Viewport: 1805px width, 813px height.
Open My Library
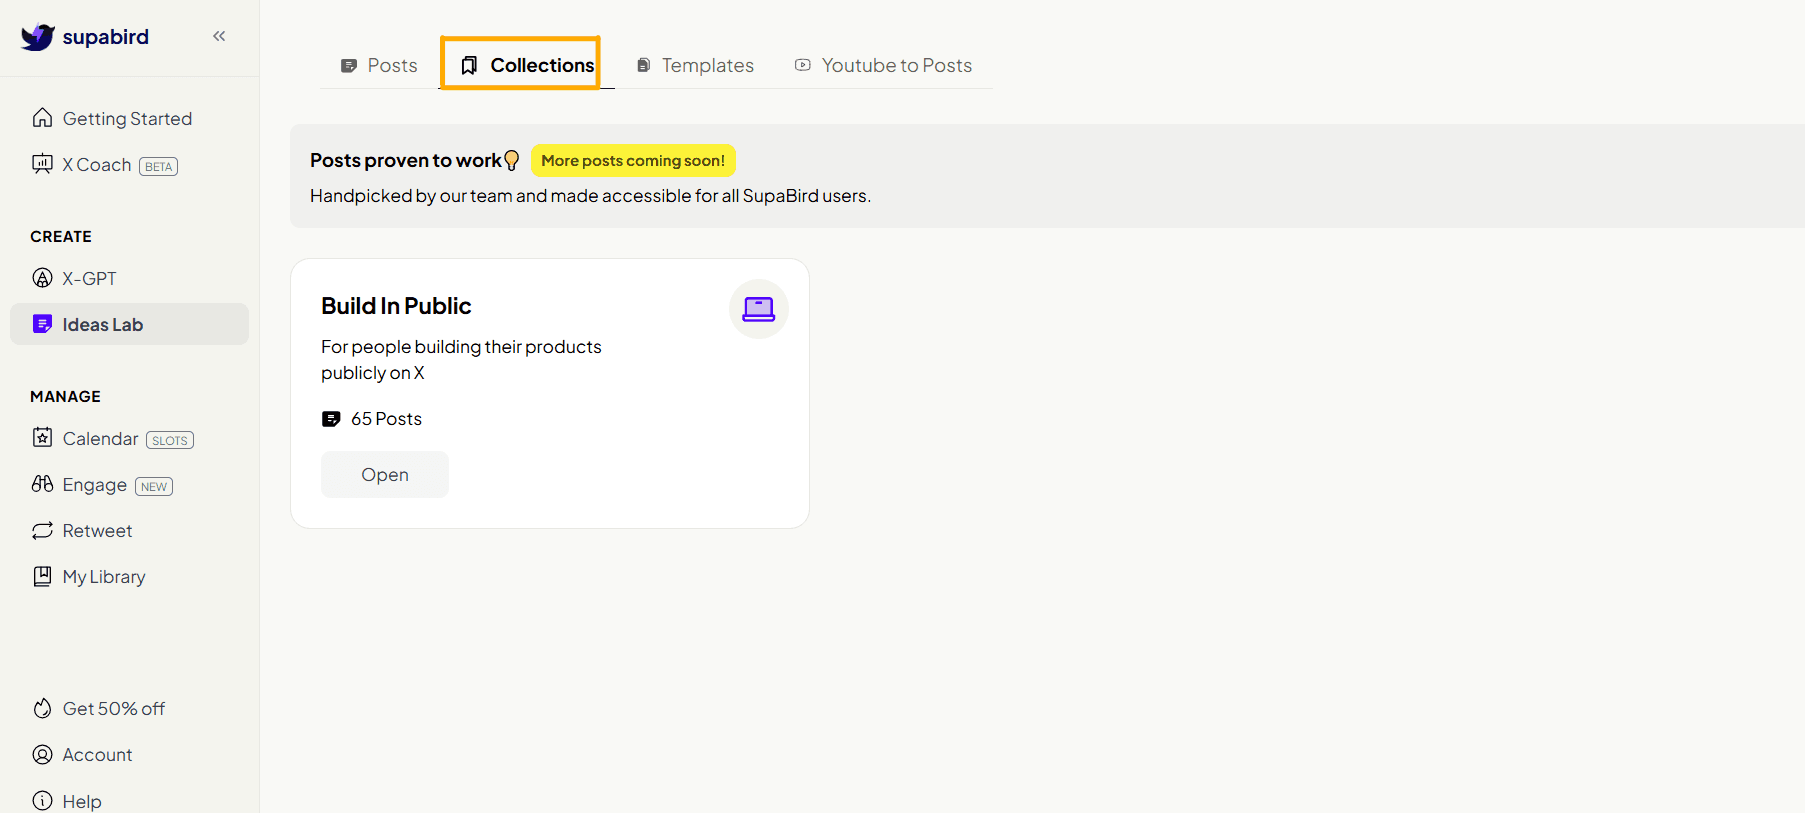pos(129,577)
